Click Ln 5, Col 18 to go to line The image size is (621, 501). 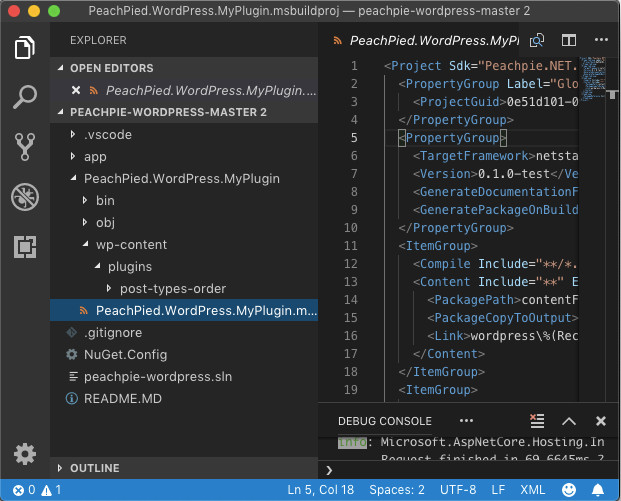(x=320, y=490)
